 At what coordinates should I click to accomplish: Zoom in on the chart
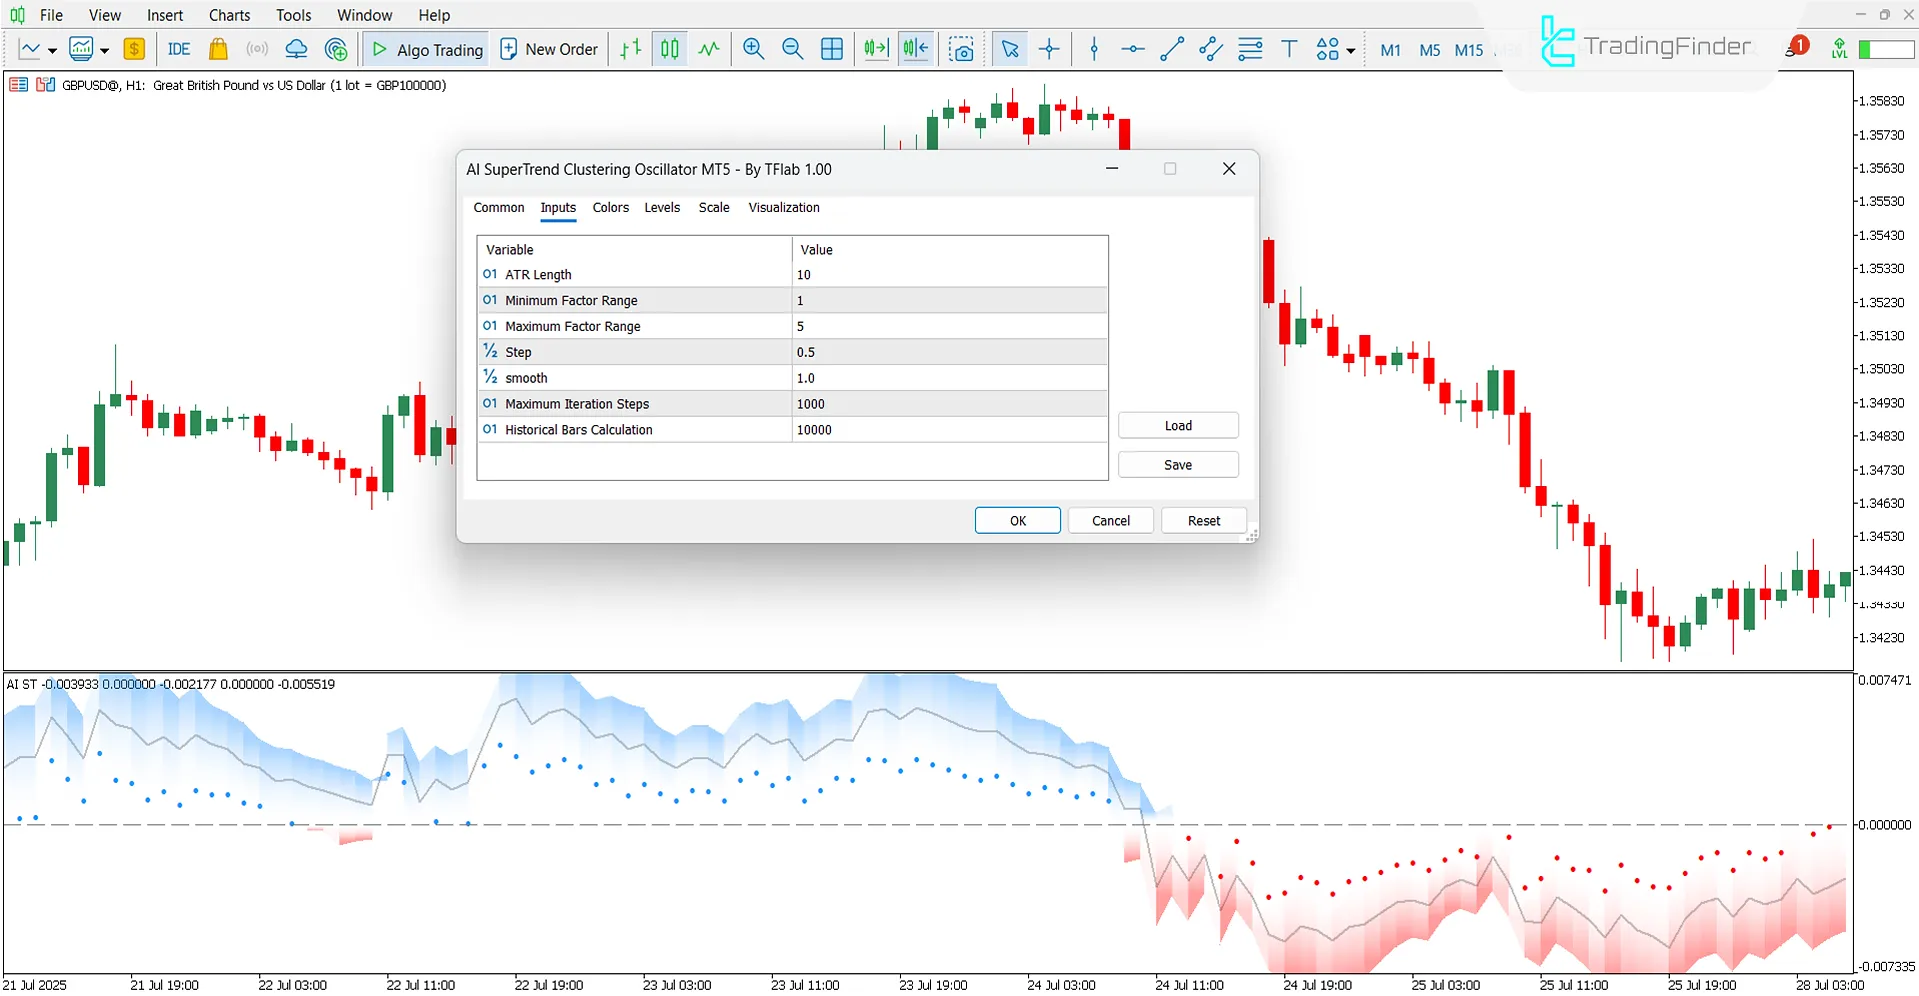click(753, 48)
